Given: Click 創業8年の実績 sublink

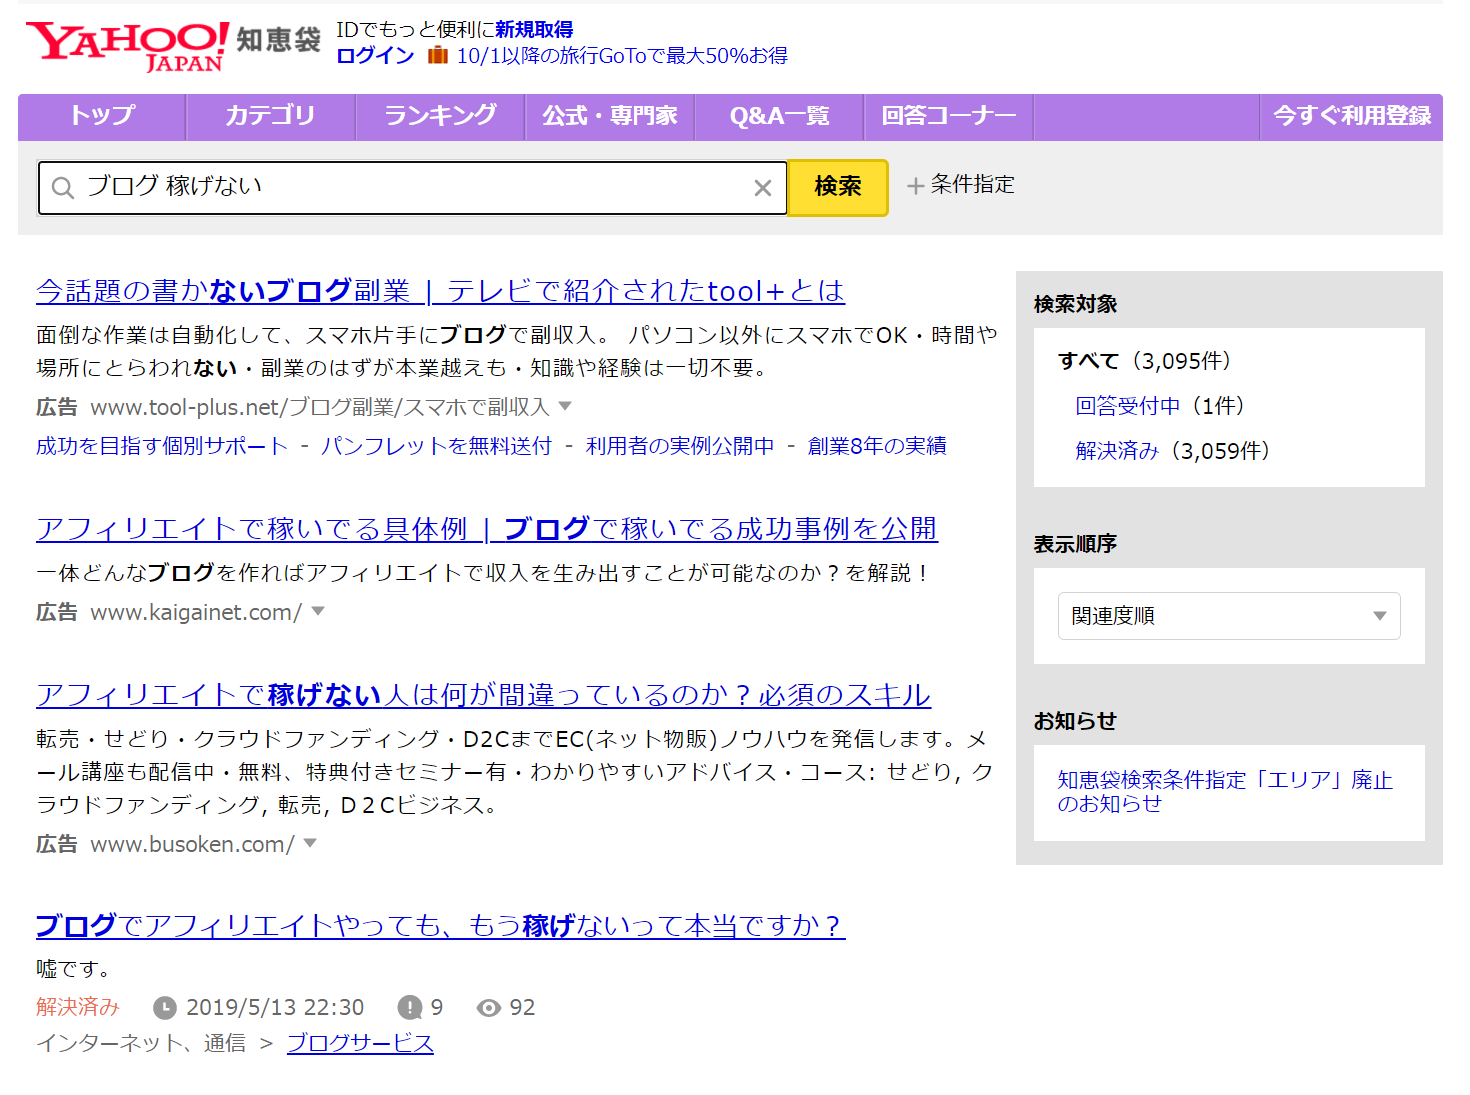Looking at the screenshot, I should pos(877,446).
